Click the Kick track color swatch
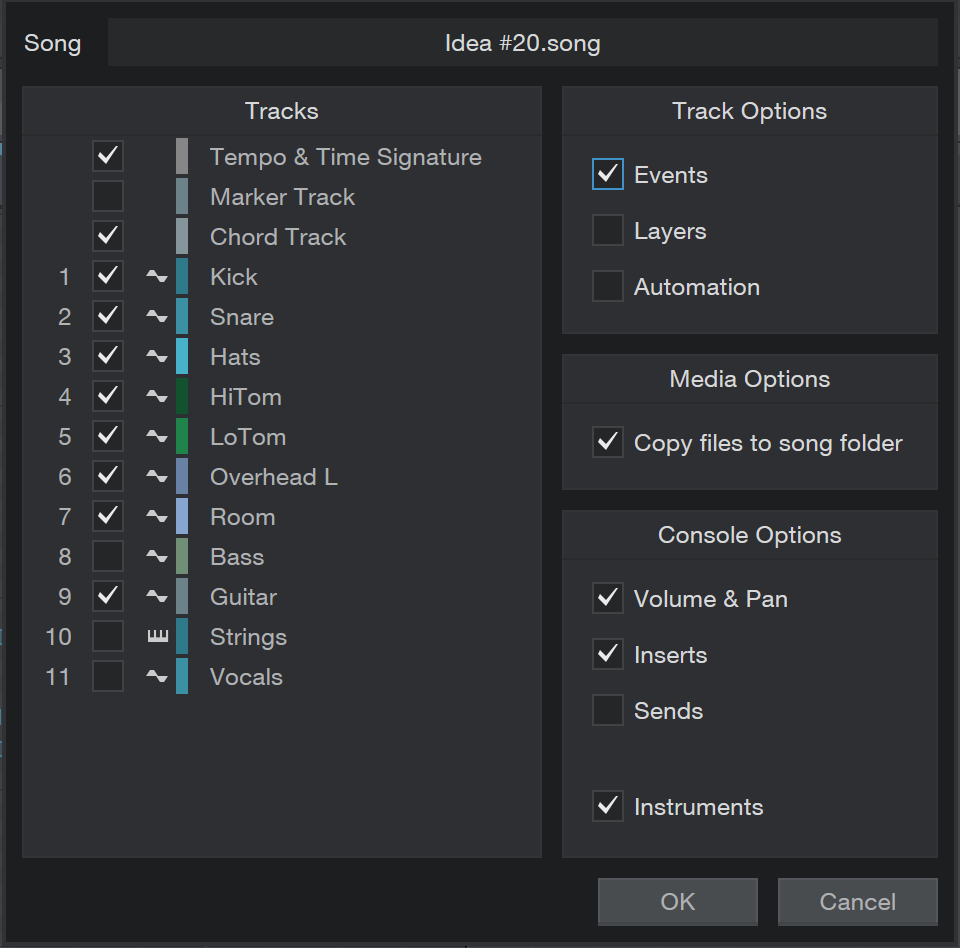The height and width of the screenshot is (948, 960). pos(182,276)
